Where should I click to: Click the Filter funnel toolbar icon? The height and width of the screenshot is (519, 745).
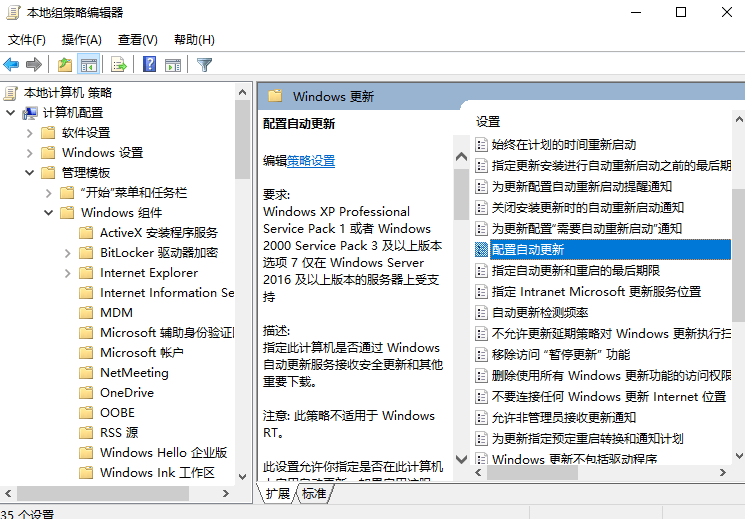pyautogui.click(x=204, y=64)
